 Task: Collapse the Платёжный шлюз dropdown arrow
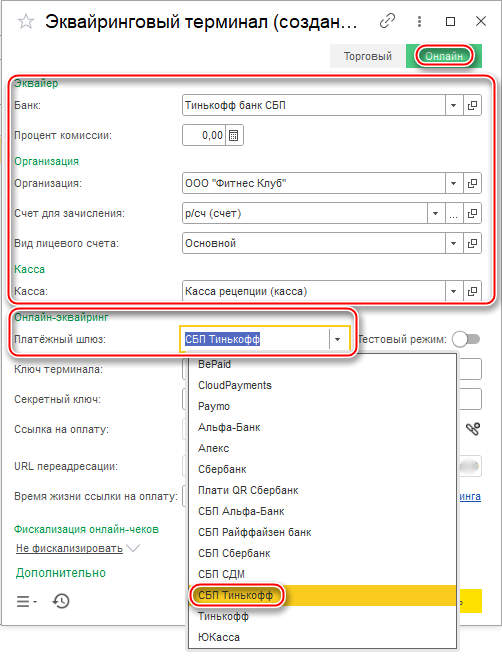point(338,339)
